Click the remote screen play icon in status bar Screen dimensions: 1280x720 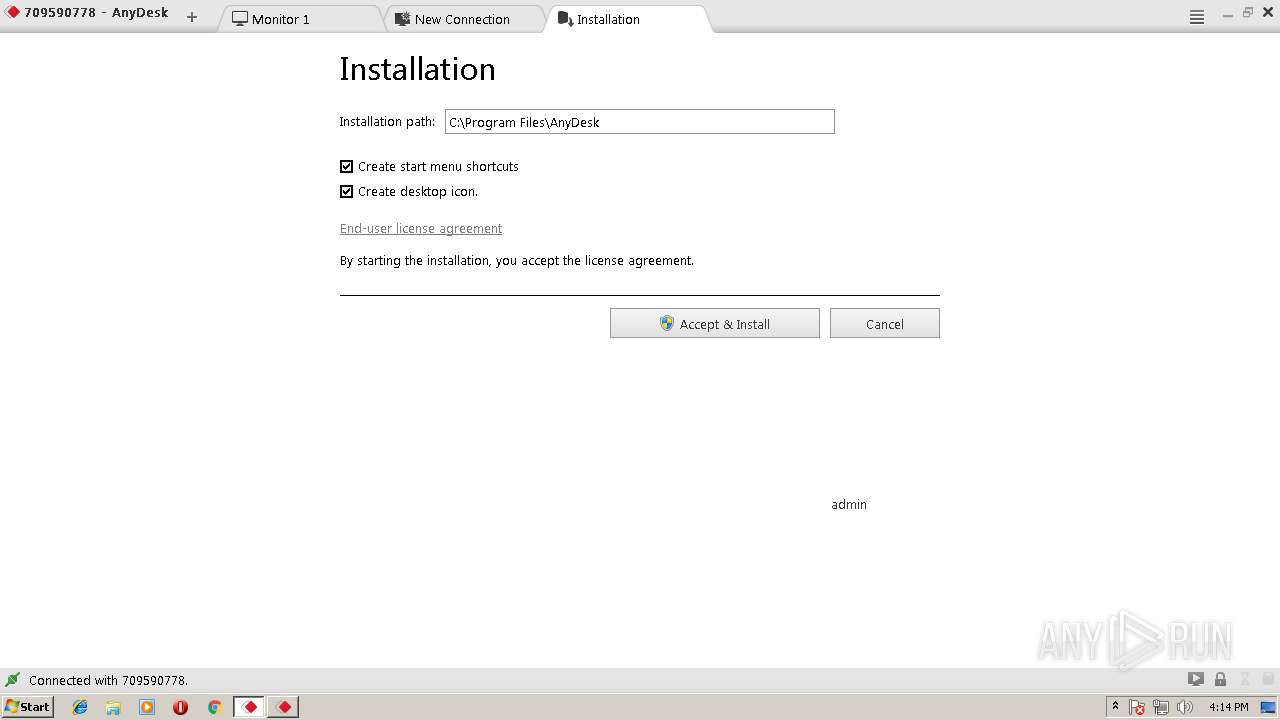1195,679
